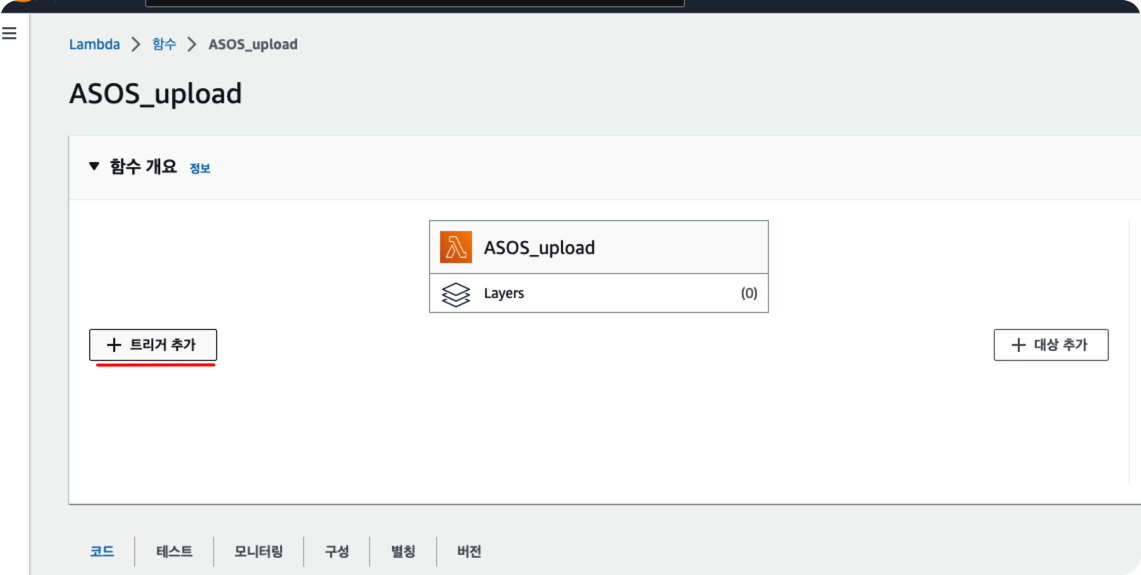
Task: Click the orange Lambda function icon
Action: click(456, 247)
